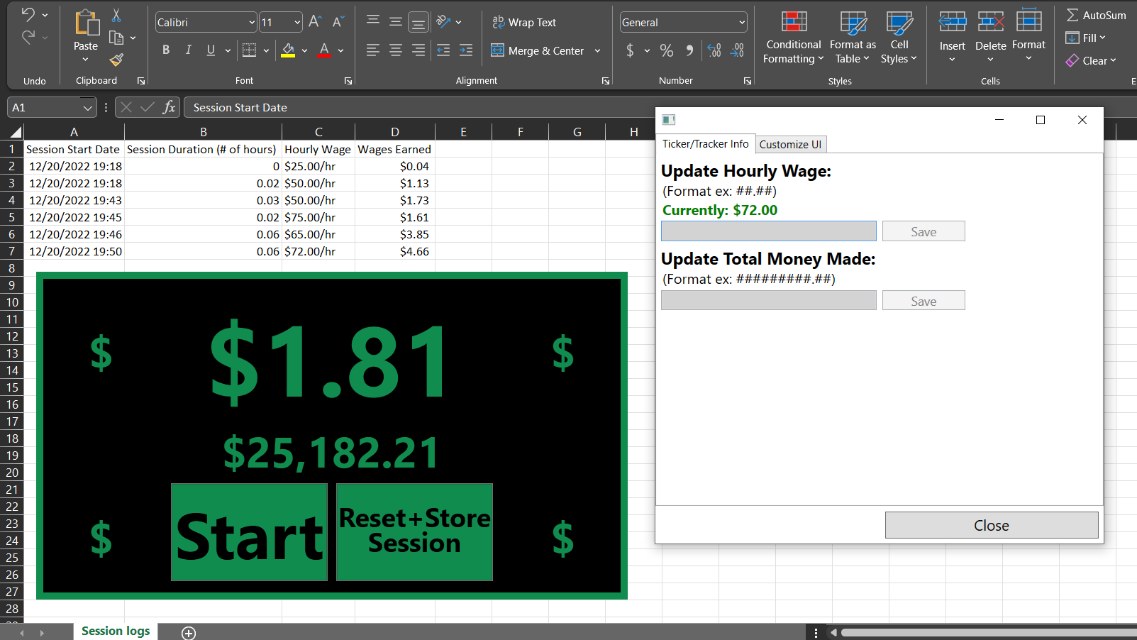Increase indent icon
This screenshot has height=640, width=1137.
[466, 50]
